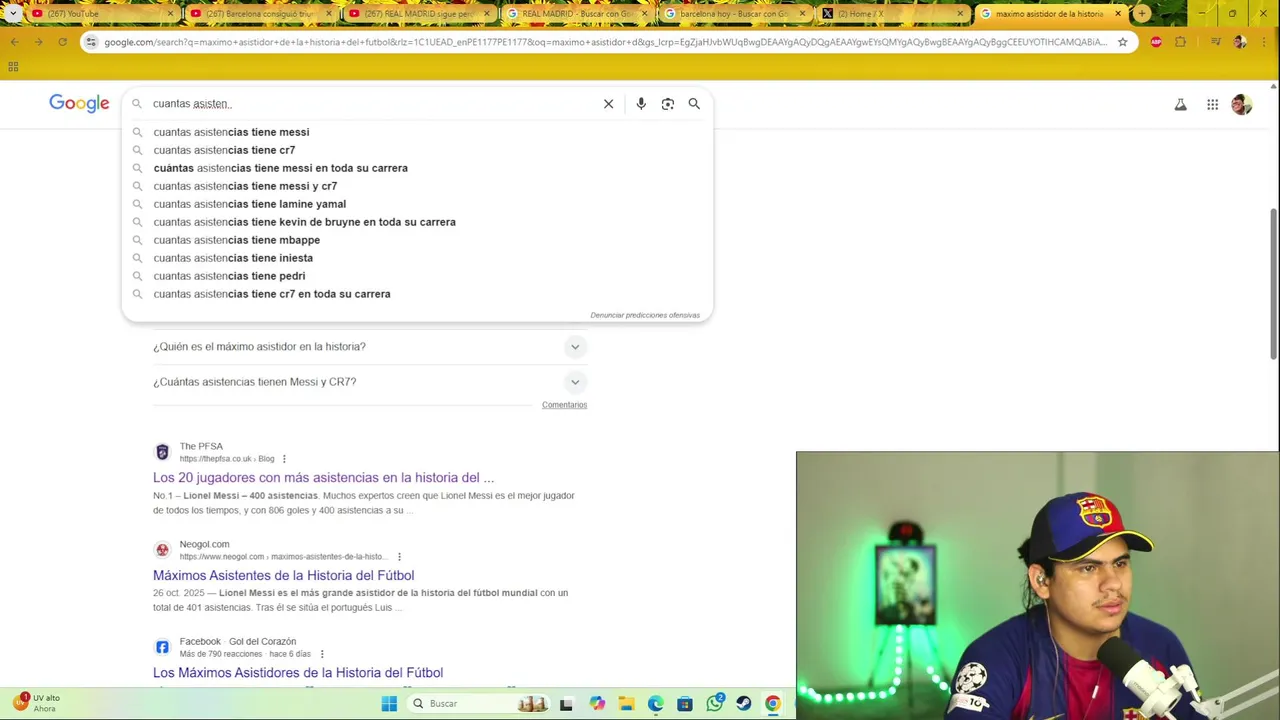Click 'Denunciar predicciones ofensivas' link
Screen dimensions: 1280x720
pos(645,315)
